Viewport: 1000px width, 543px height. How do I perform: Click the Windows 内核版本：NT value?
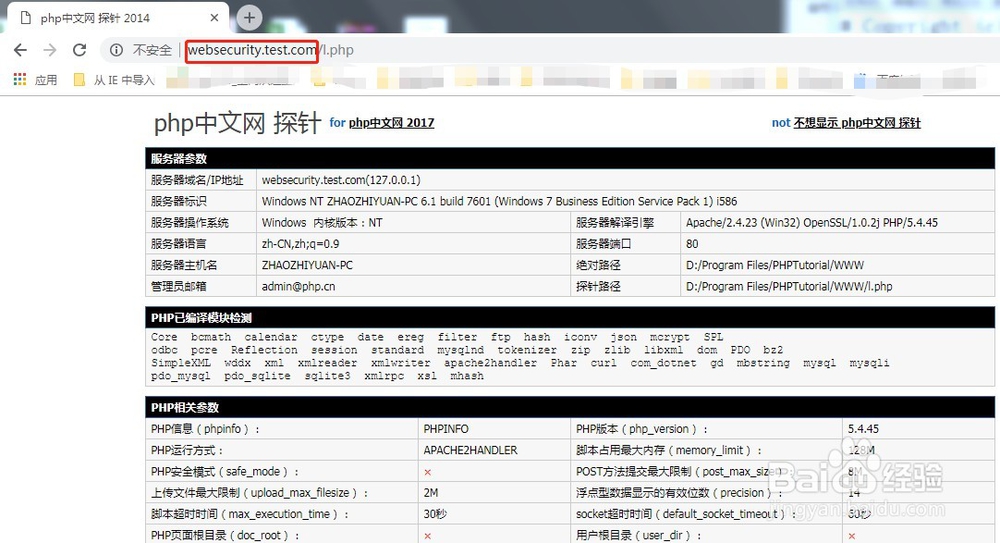point(321,223)
